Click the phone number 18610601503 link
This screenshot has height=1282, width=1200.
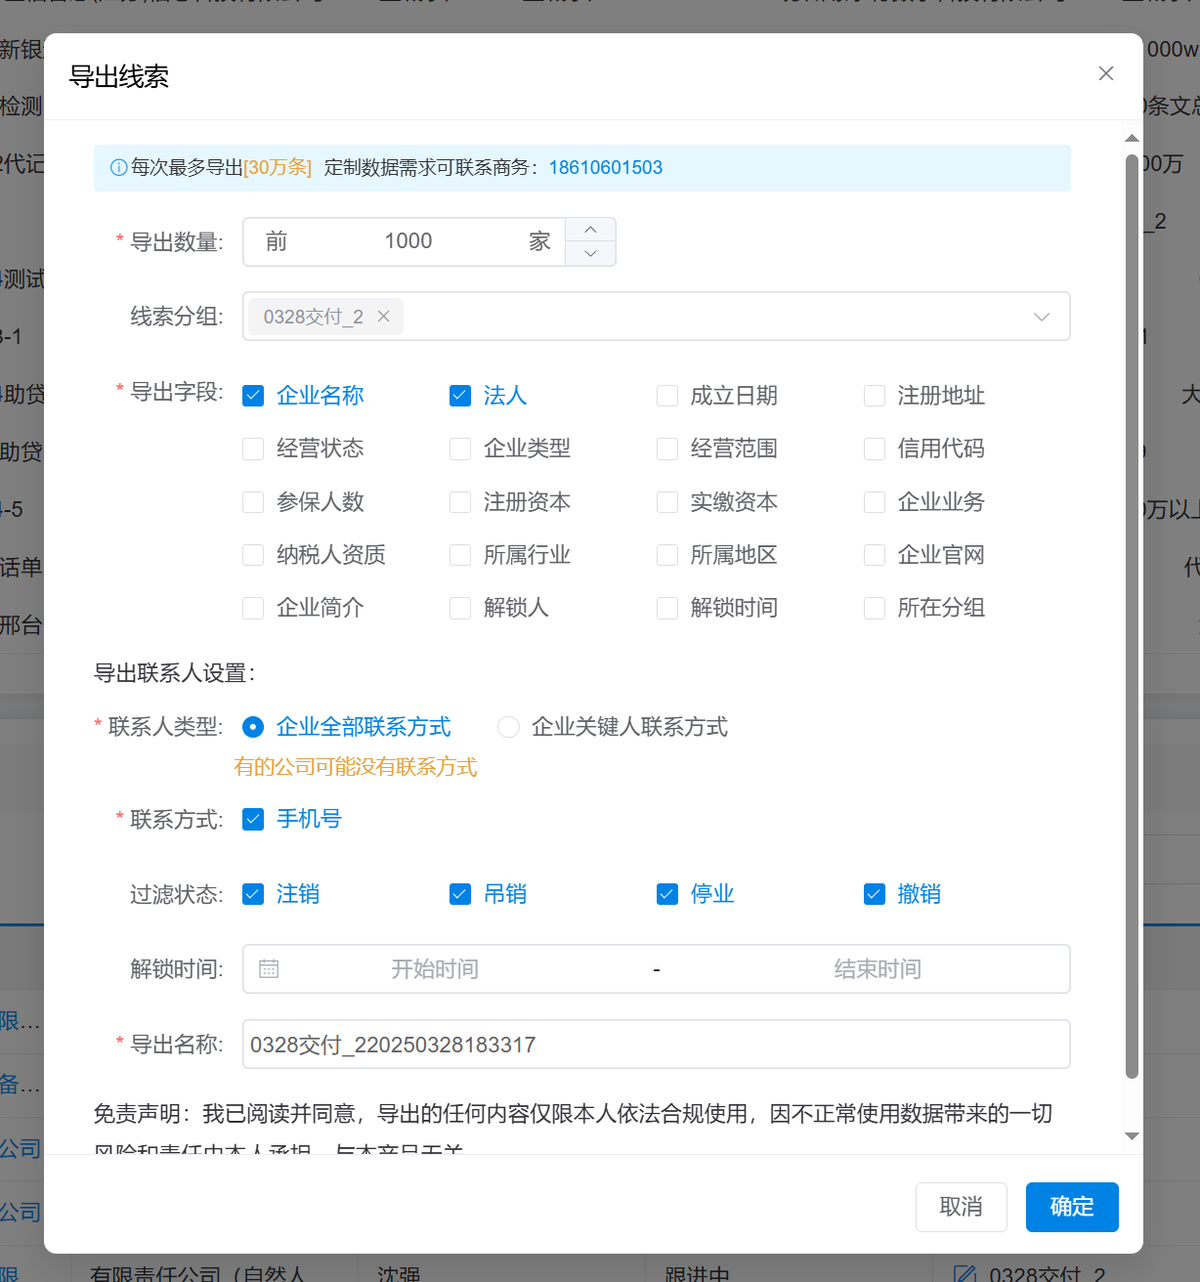tap(605, 168)
